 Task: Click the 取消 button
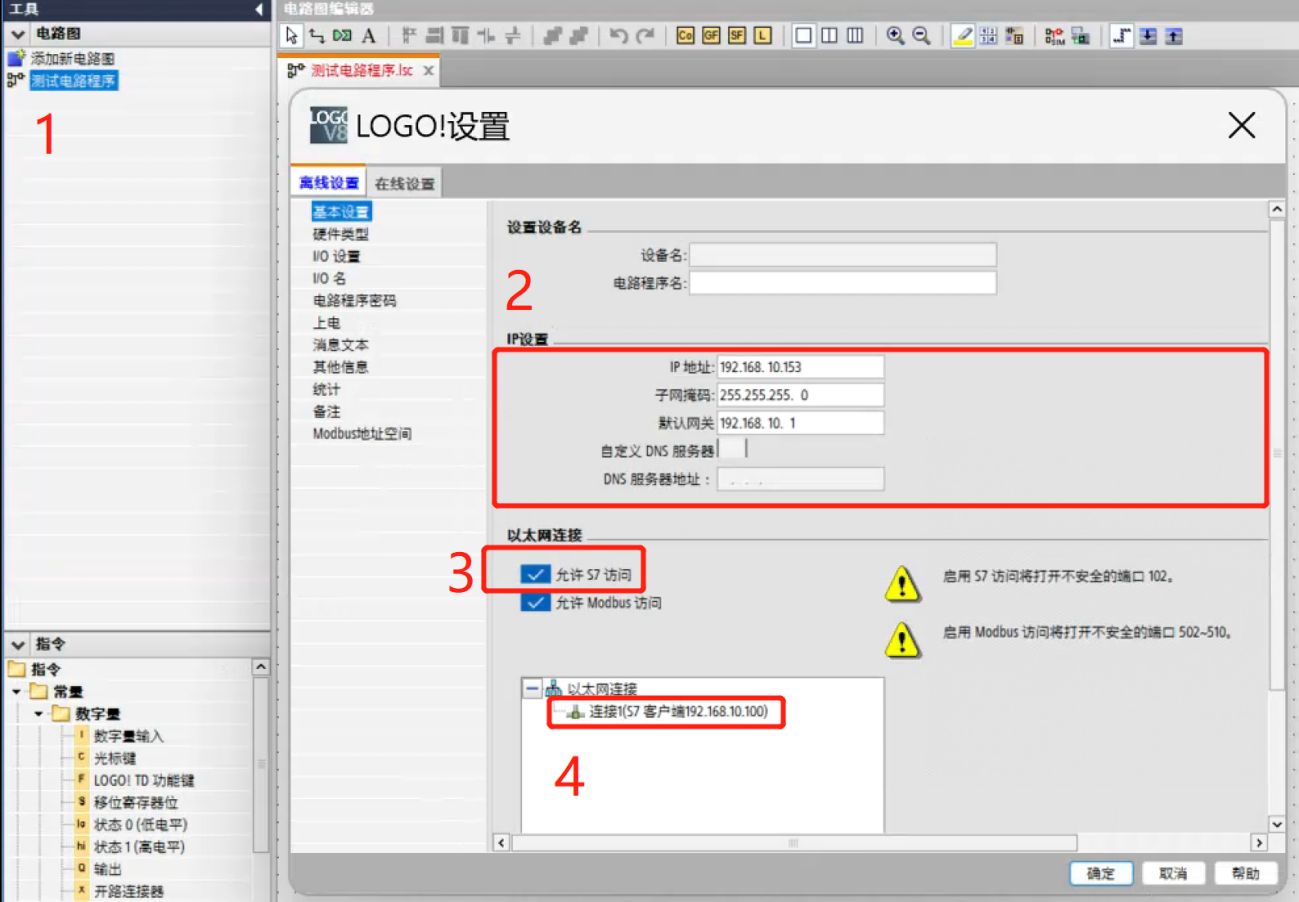[1173, 873]
